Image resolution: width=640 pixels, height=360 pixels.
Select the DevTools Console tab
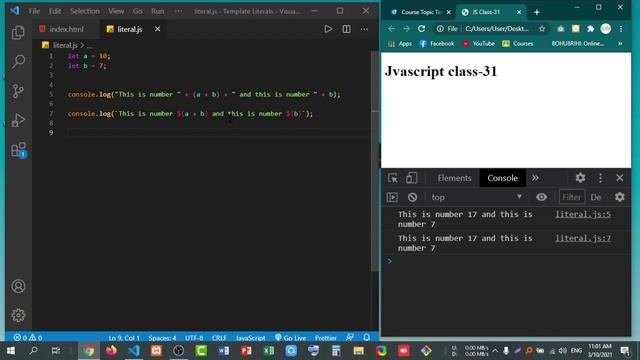click(502, 178)
